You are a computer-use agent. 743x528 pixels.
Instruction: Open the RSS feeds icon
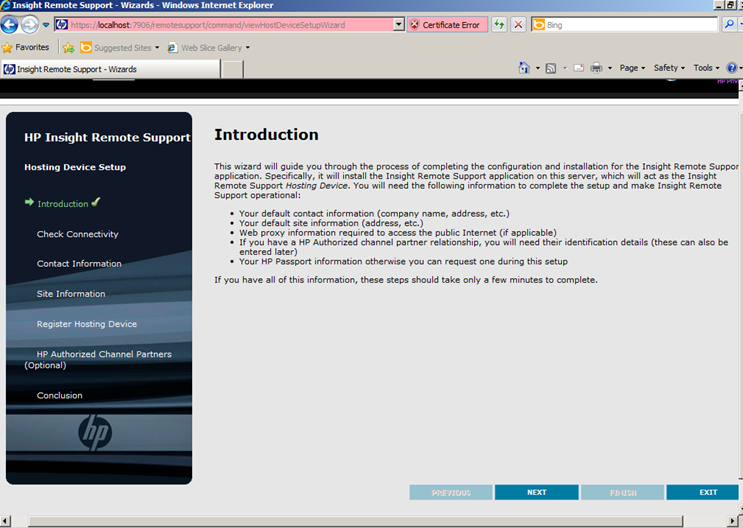(551, 68)
